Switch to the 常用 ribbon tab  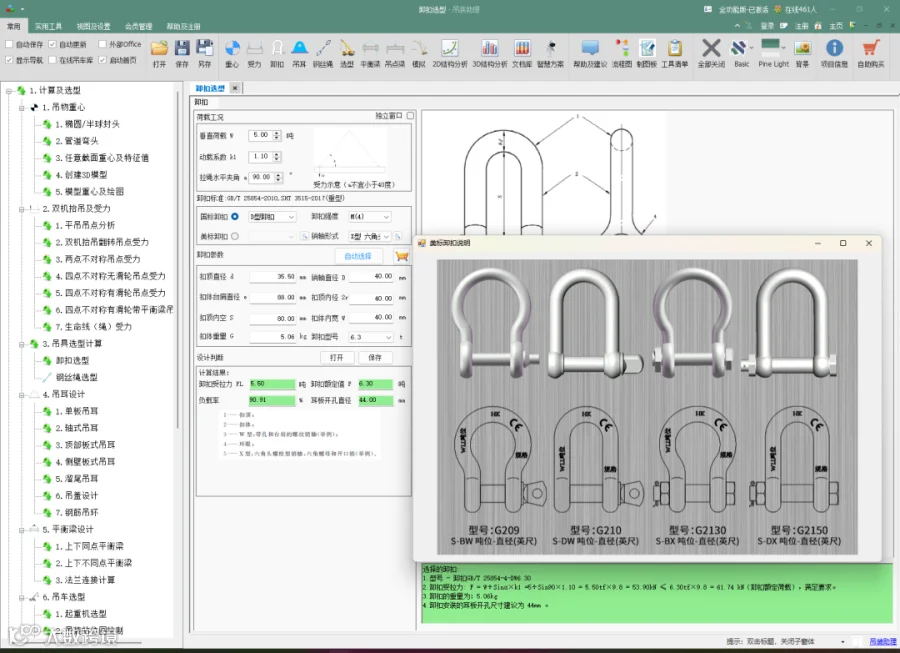14,26
